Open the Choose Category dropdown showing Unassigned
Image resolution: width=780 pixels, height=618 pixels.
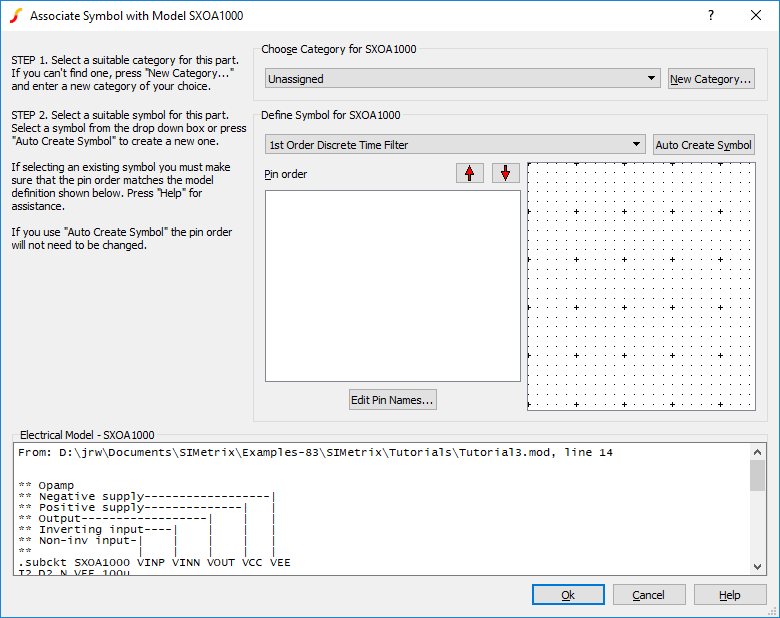pos(463,78)
